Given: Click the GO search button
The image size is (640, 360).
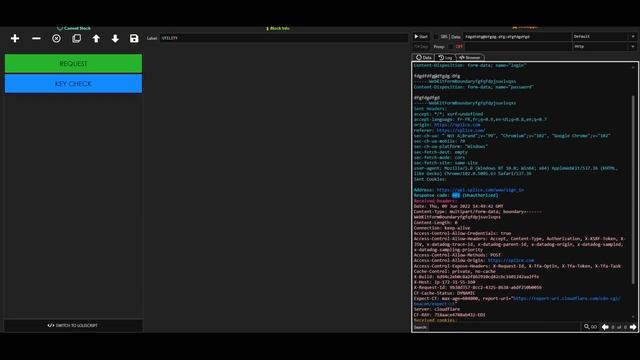Looking at the screenshot, I should click(x=590, y=327).
